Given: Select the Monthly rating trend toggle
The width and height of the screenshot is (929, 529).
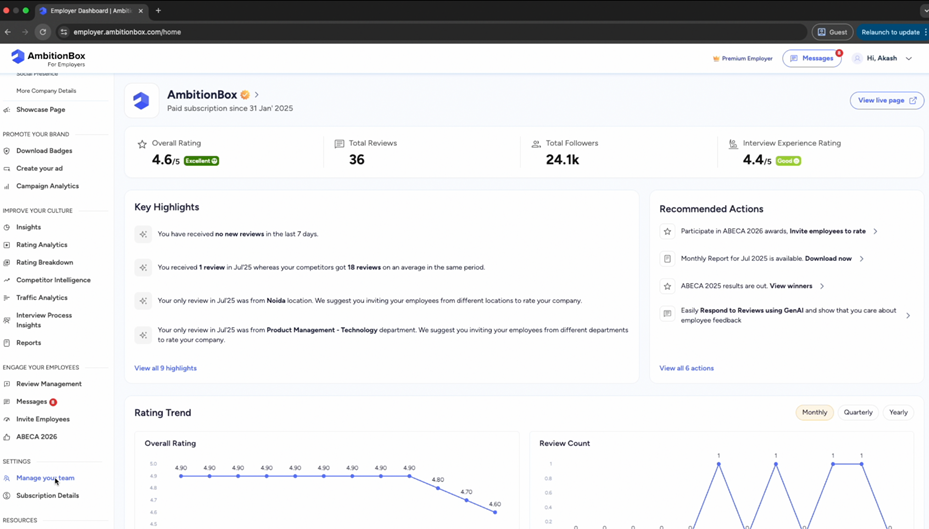Looking at the screenshot, I should pos(814,412).
